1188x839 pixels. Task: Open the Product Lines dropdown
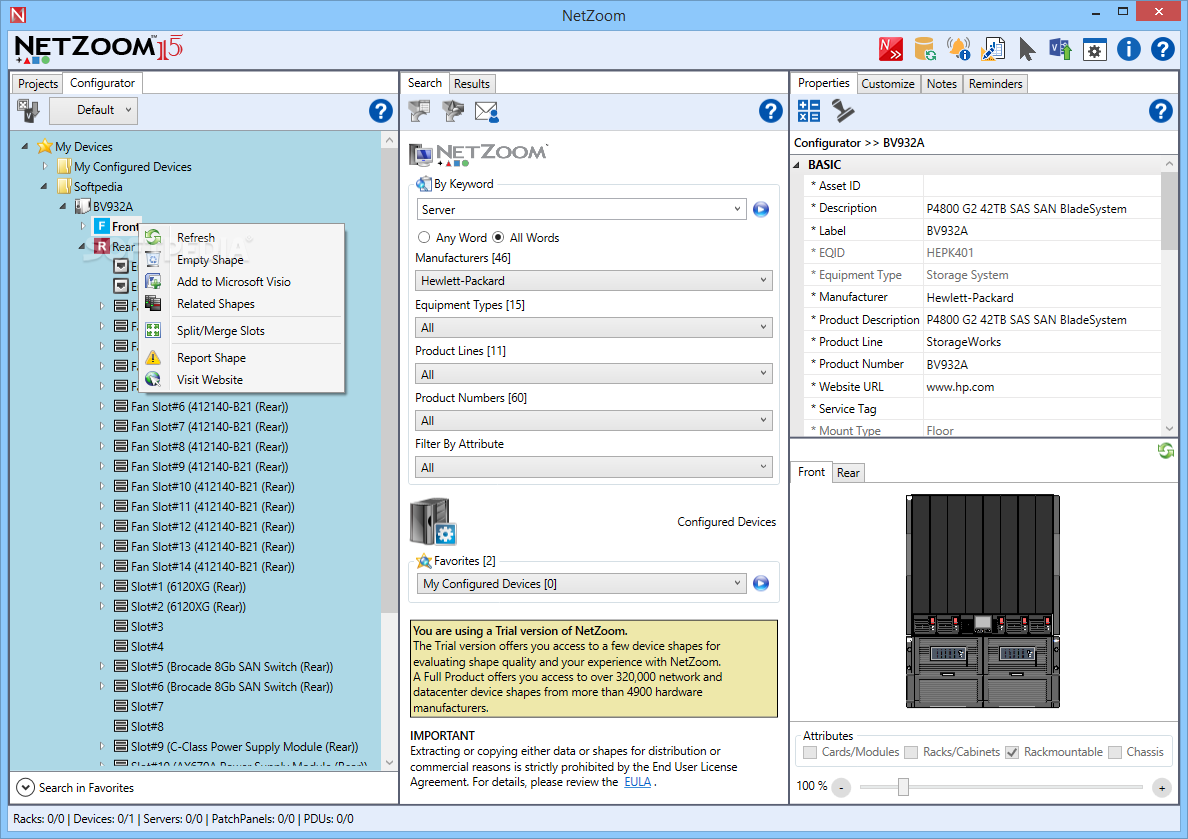594,374
